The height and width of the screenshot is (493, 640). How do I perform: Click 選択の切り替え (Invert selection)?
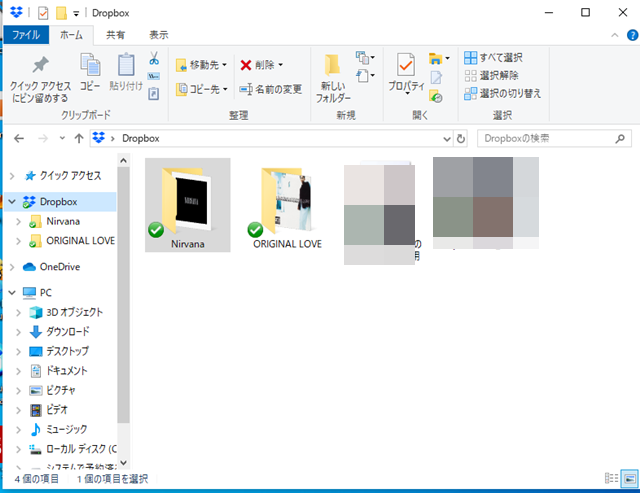[x=502, y=93]
